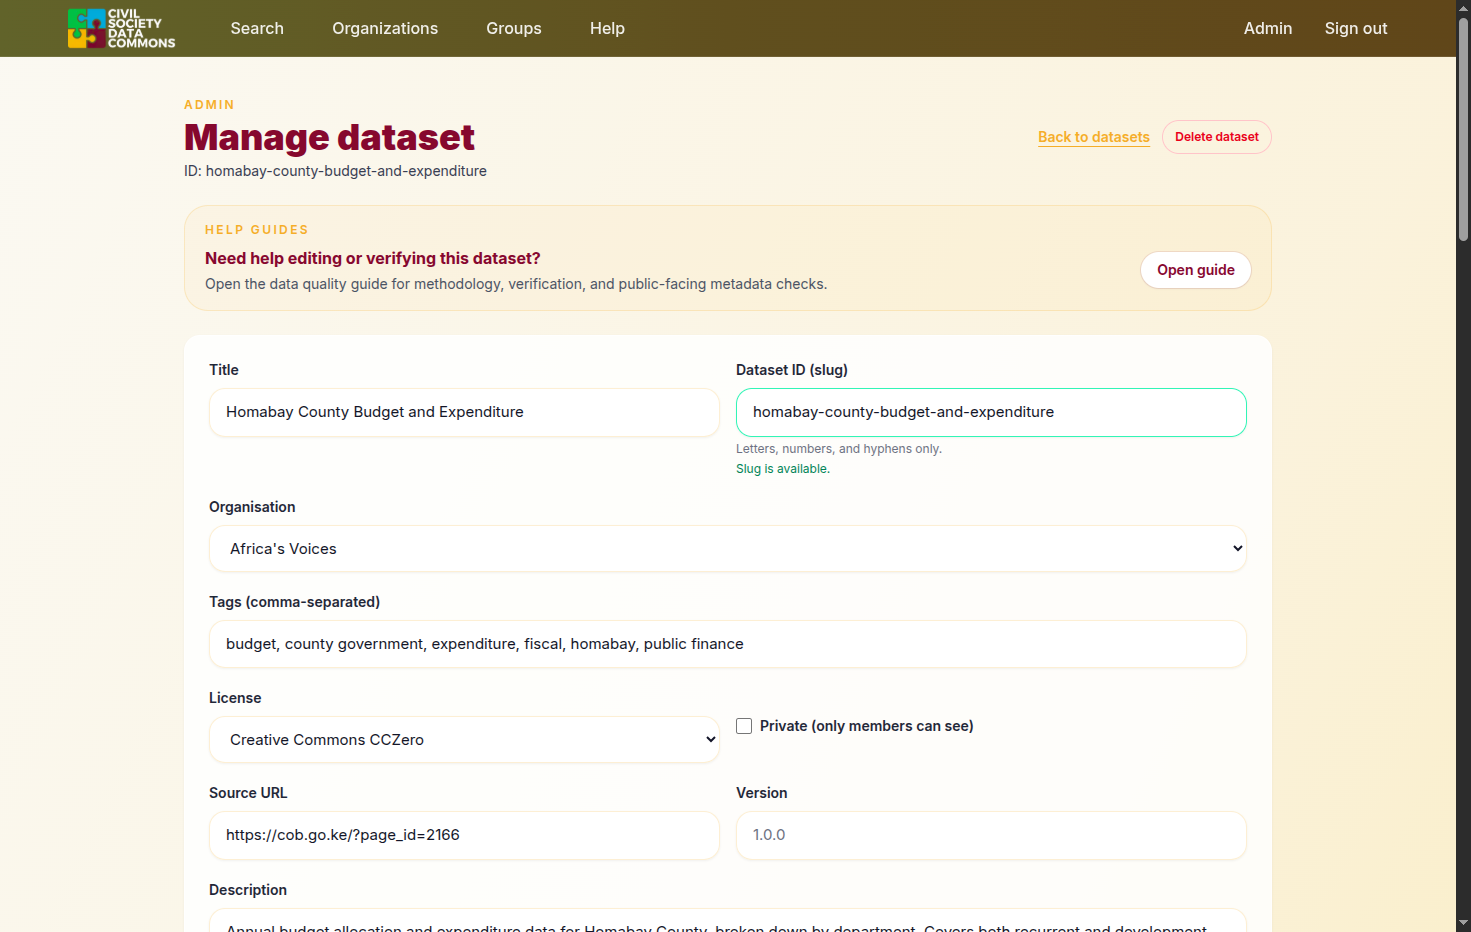This screenshot has height=932, width=1471.
Task: Go to Organizations in the navbar
Action: click(x=385, y=28)
